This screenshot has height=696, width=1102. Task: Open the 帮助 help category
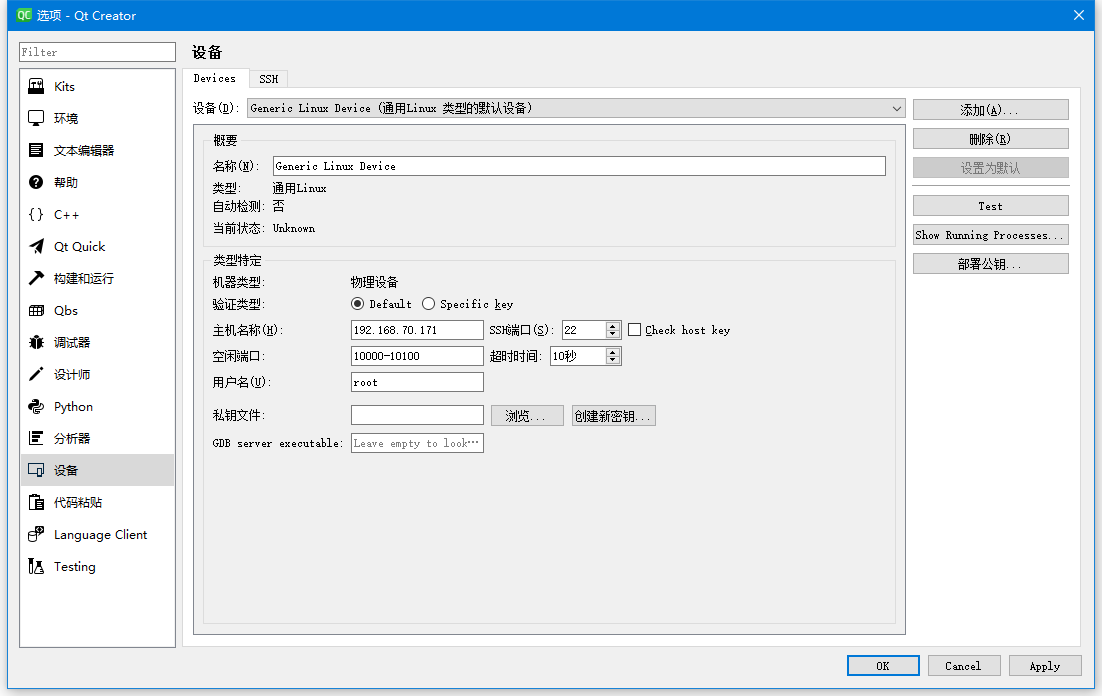pyautogui.click(x=98, y=182)
